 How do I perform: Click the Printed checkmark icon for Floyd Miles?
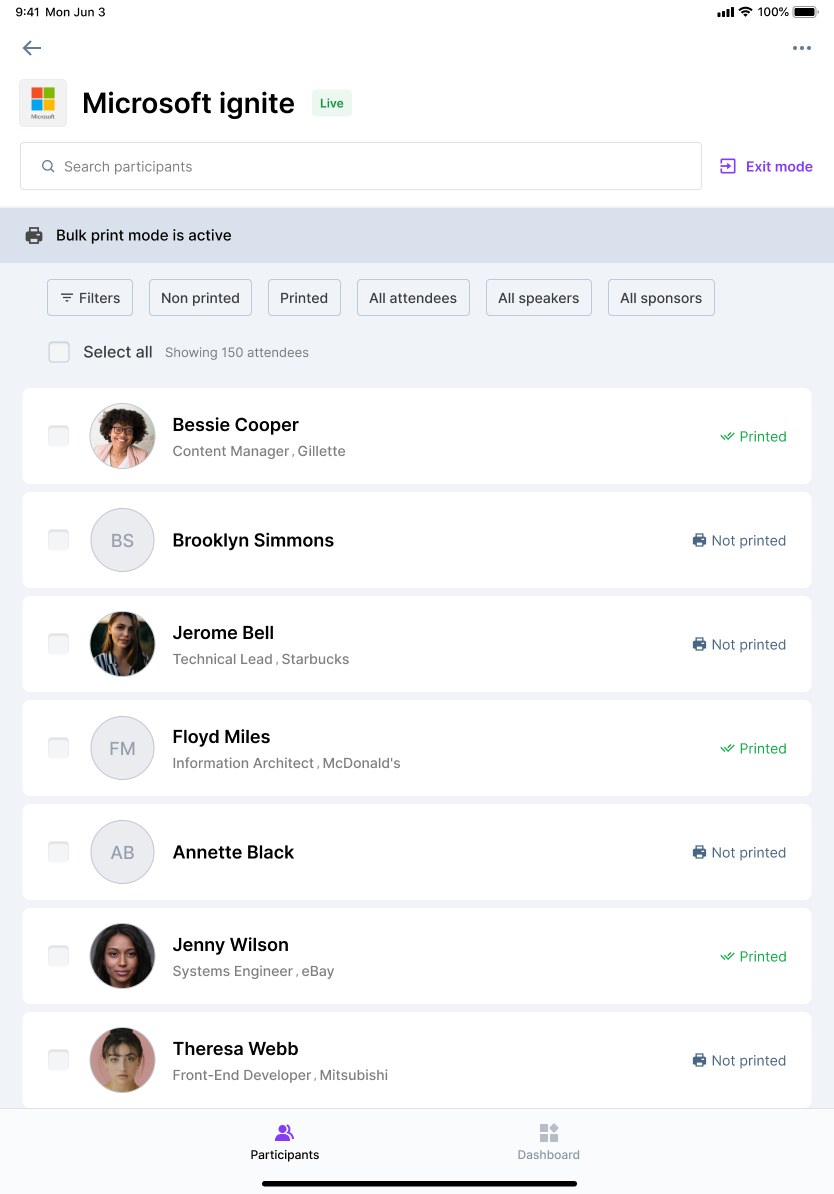[727, 749]
